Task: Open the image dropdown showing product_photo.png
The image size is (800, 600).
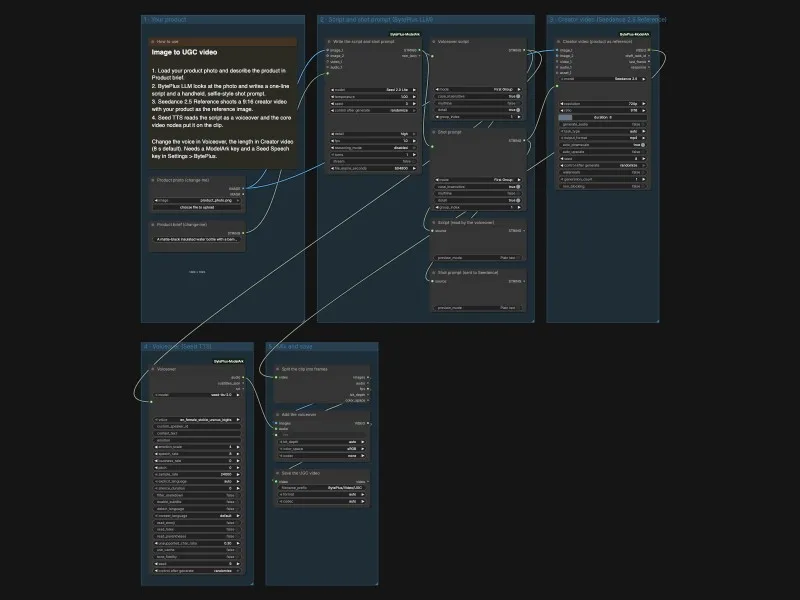Action: click(x=197, y=201)
